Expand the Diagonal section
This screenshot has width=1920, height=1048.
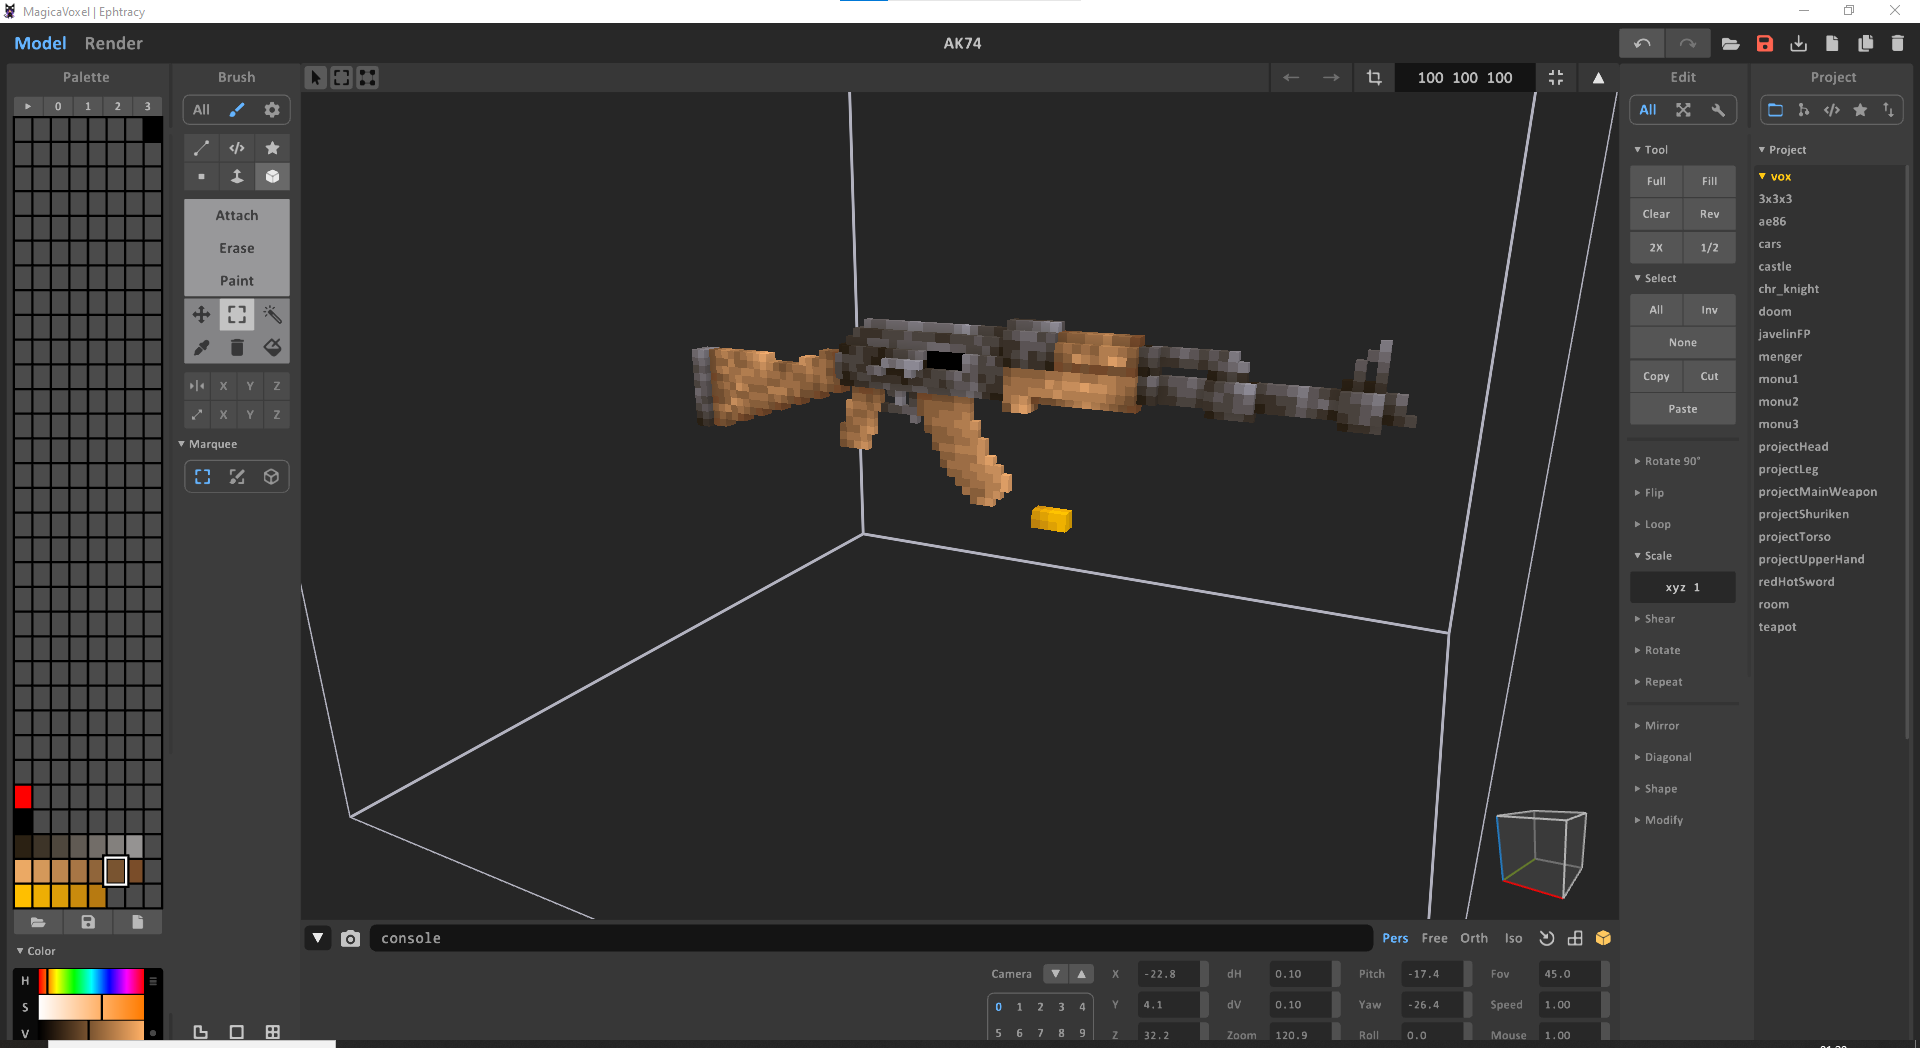(x=1667, y=757)
